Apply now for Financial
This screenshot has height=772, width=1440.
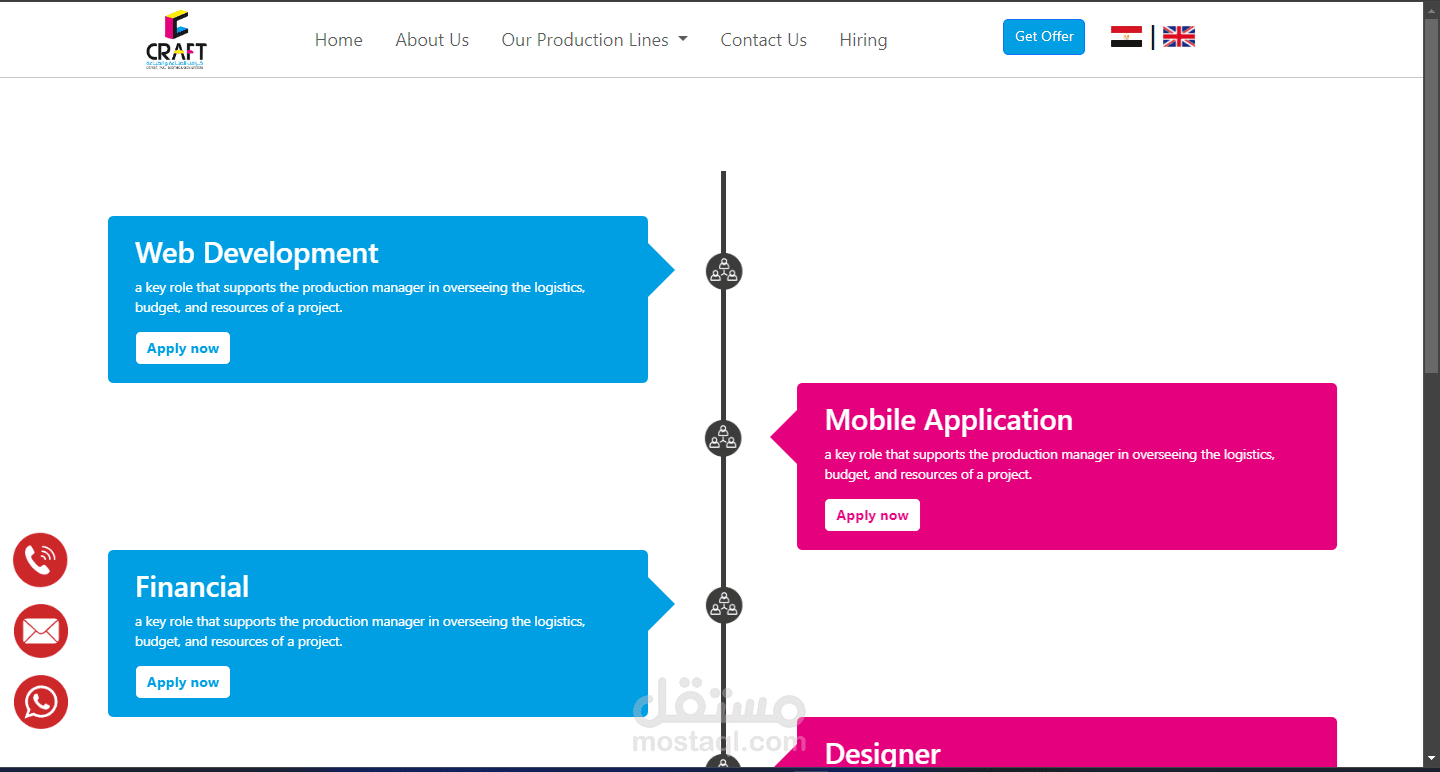(x=183, y=682)
